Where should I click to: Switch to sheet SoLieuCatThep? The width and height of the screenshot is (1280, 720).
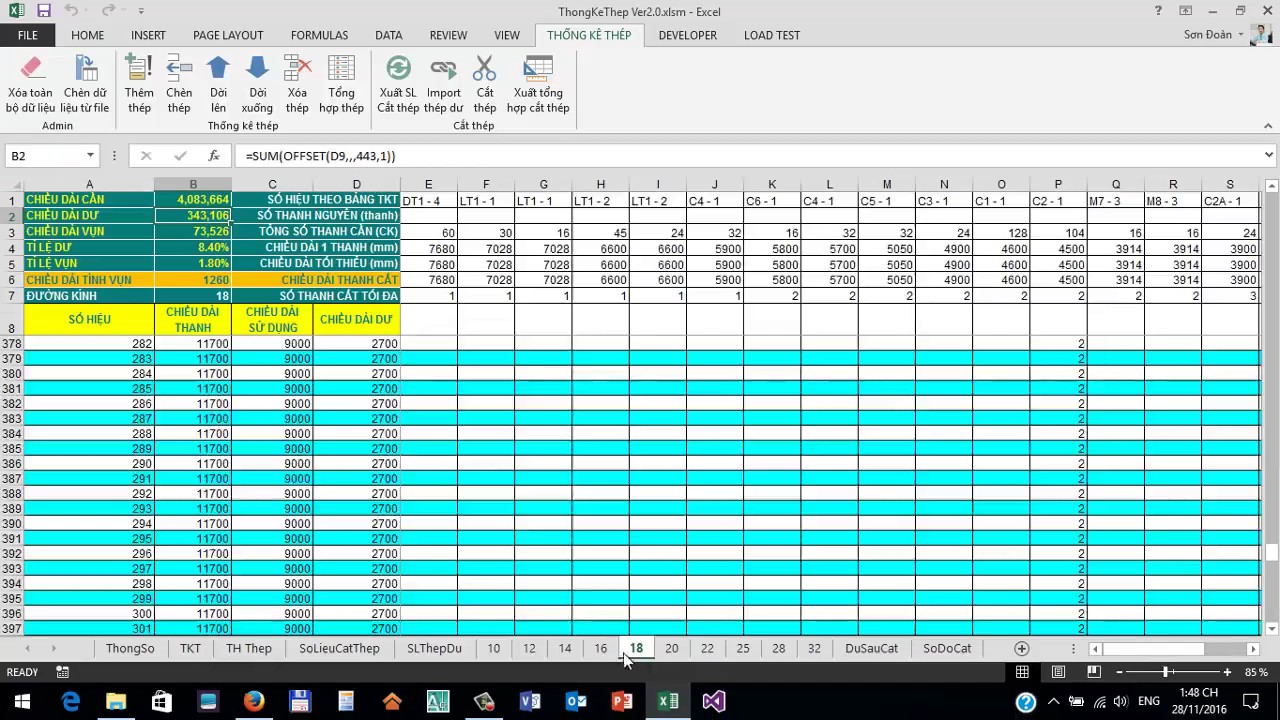[339, 648]
